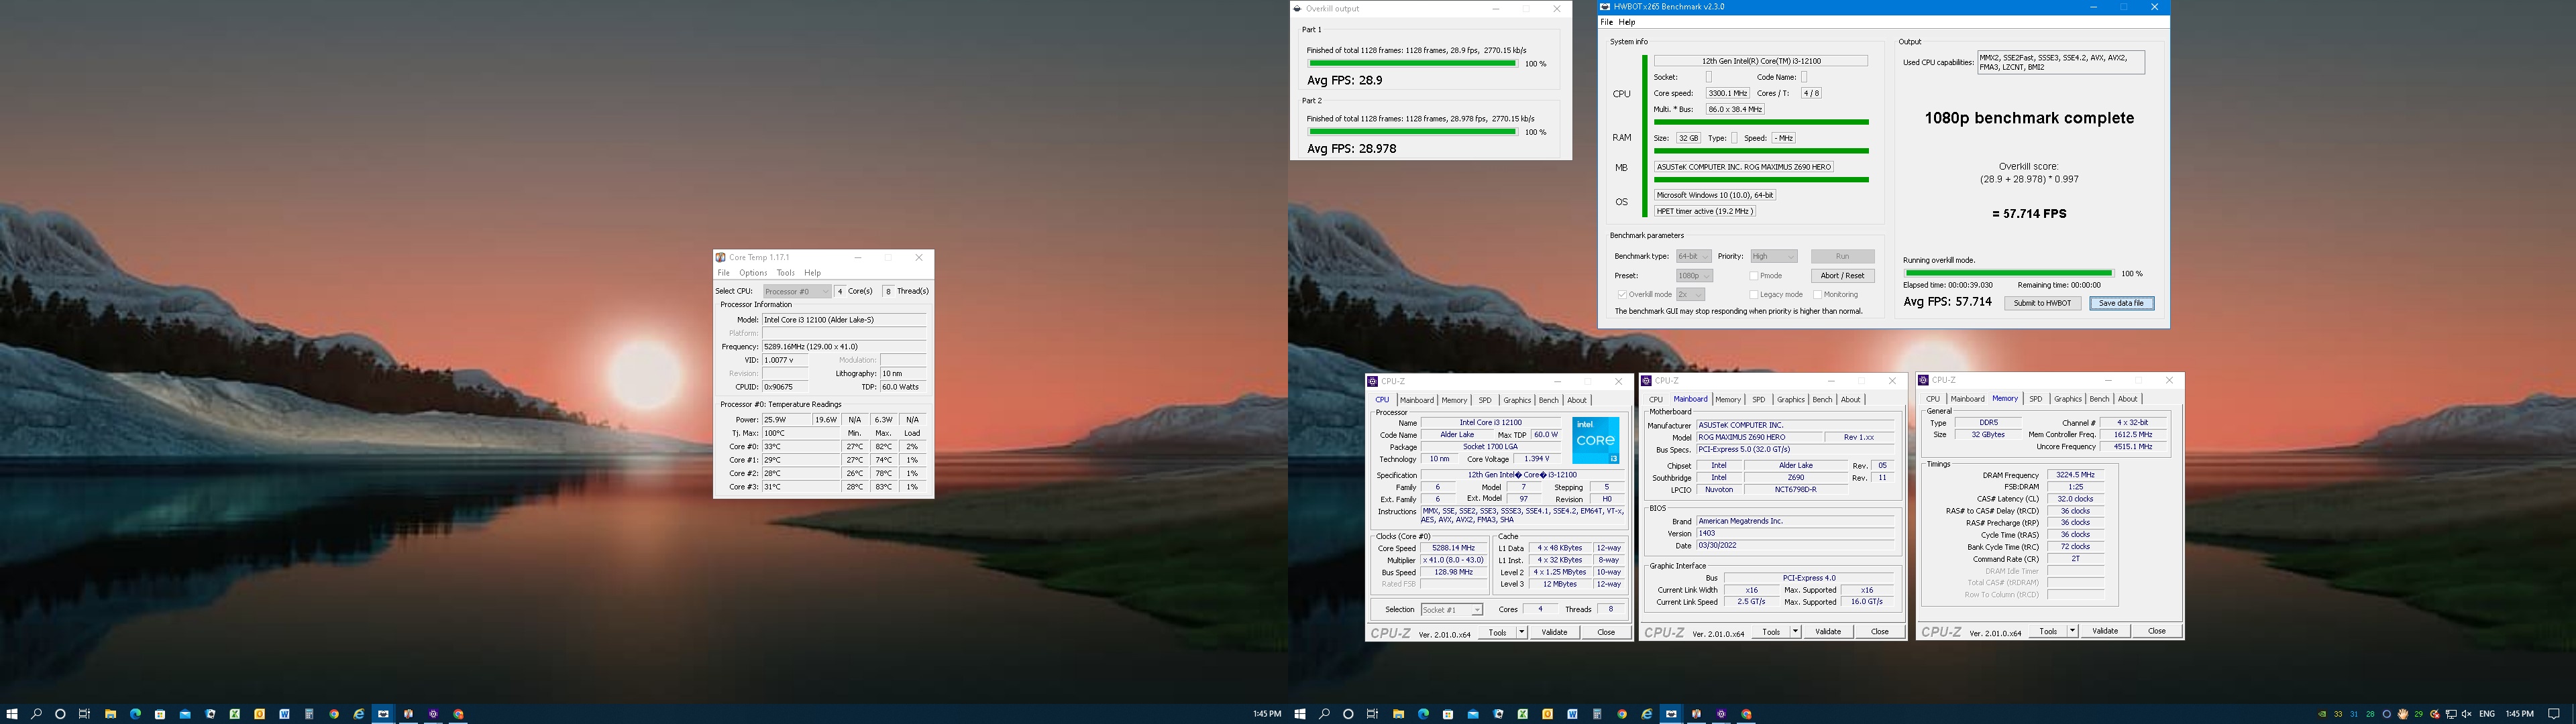Open the HWBOT x265 Help menu
The width and height of the screenshot is (2576, 724).
click(x=1627, y=22)
